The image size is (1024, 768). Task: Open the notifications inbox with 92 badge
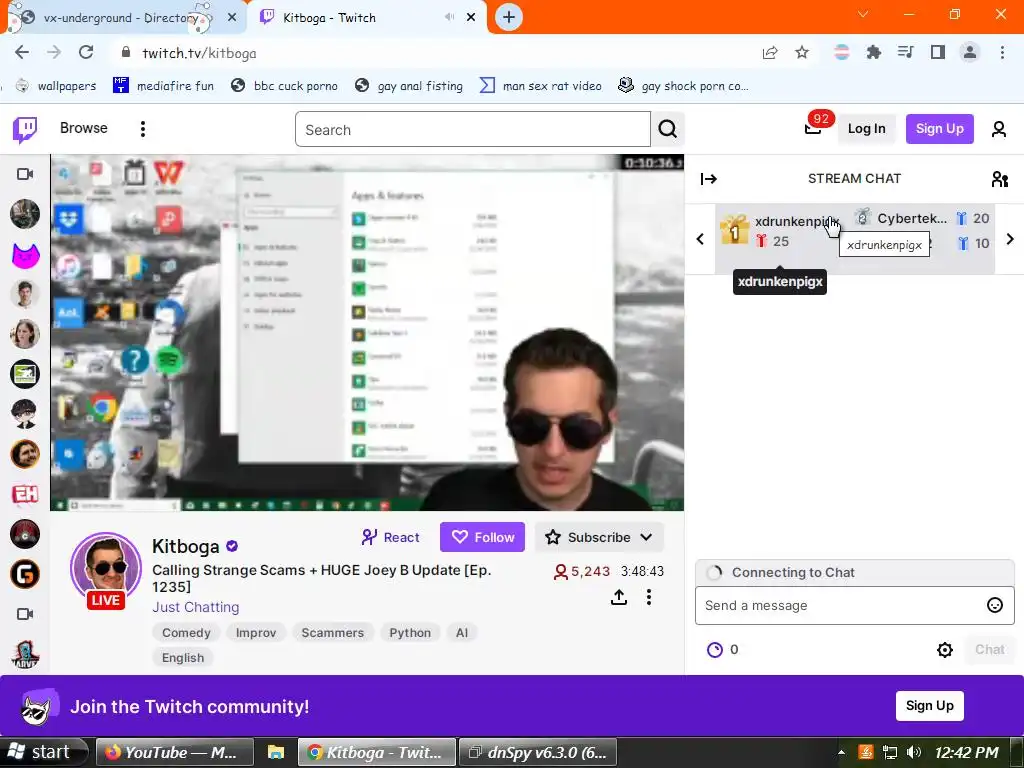point(813,127)
